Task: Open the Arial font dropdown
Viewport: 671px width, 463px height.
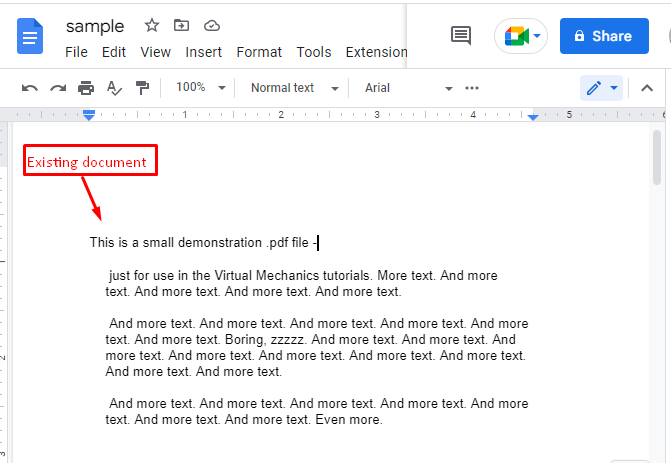Action: [x=408, y=88]
